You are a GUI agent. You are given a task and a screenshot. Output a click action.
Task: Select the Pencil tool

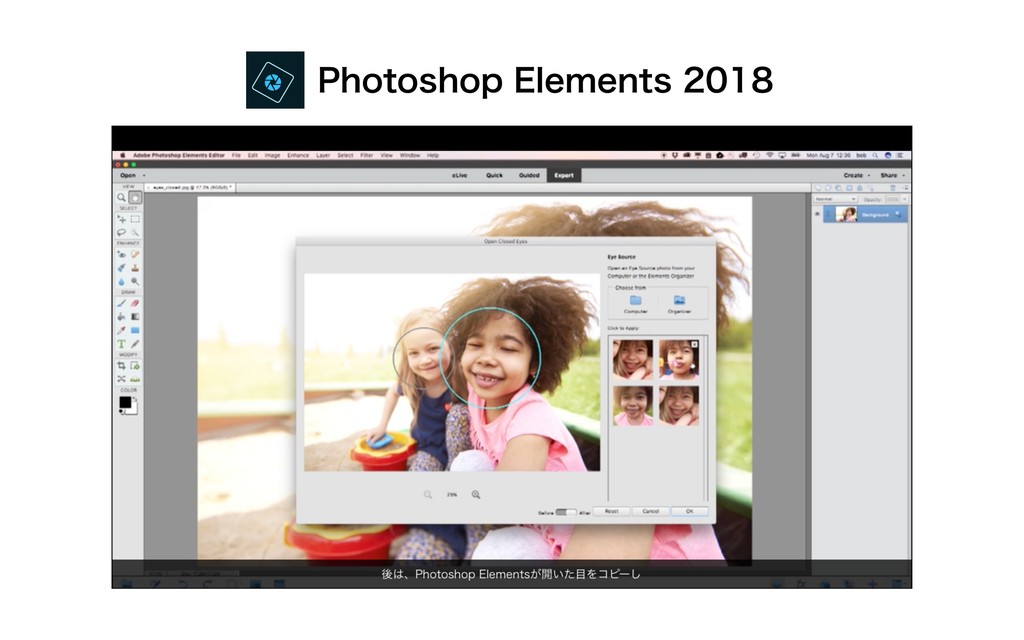pyautogui.click(x=135, y=344)
